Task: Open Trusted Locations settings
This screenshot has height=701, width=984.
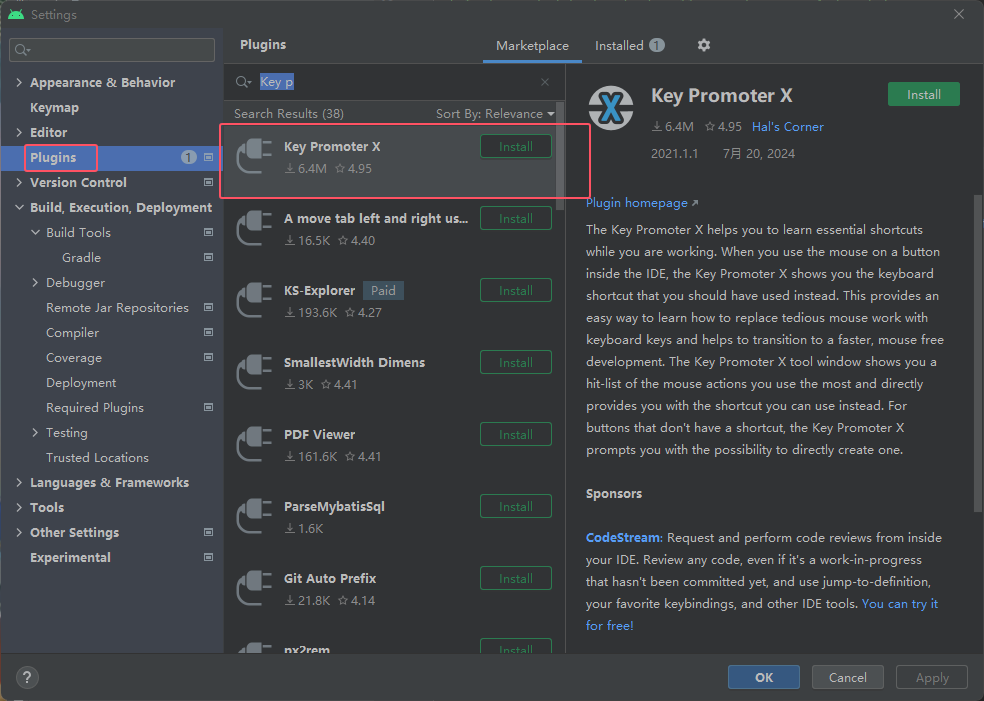Action: [97, 458]
